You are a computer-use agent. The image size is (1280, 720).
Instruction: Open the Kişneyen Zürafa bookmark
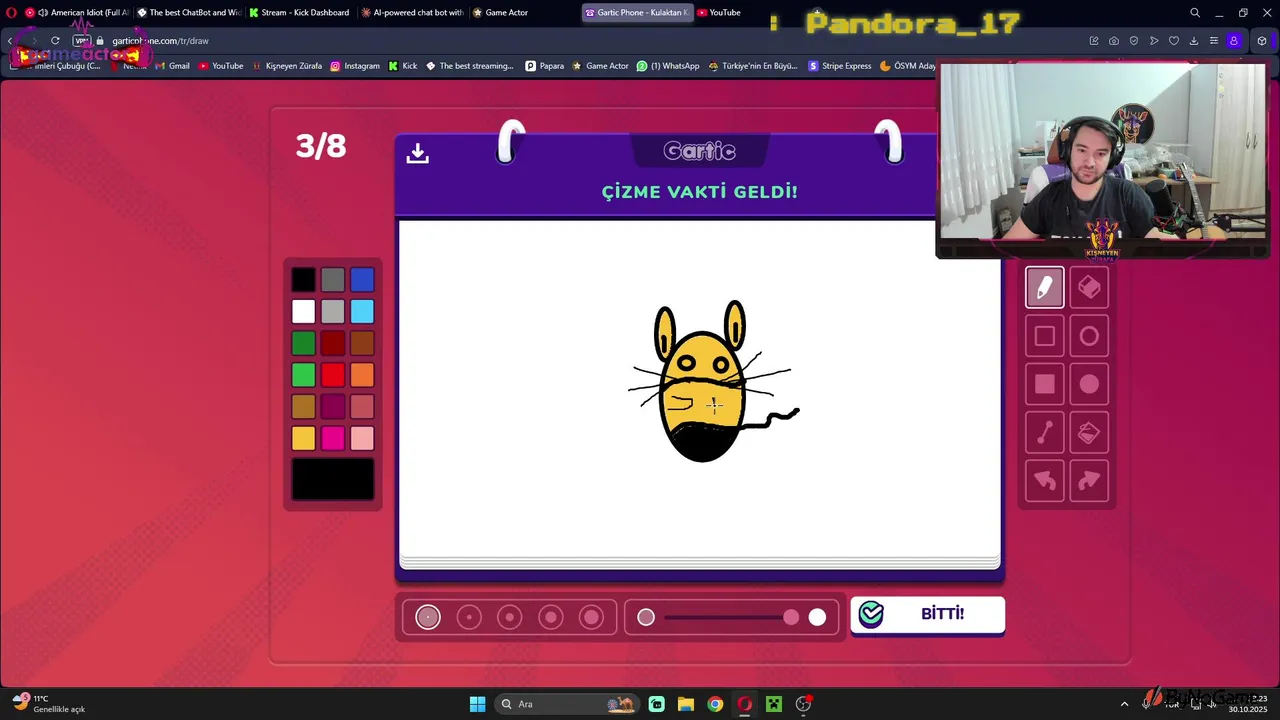pyautogui.click(x=287, y=66)
